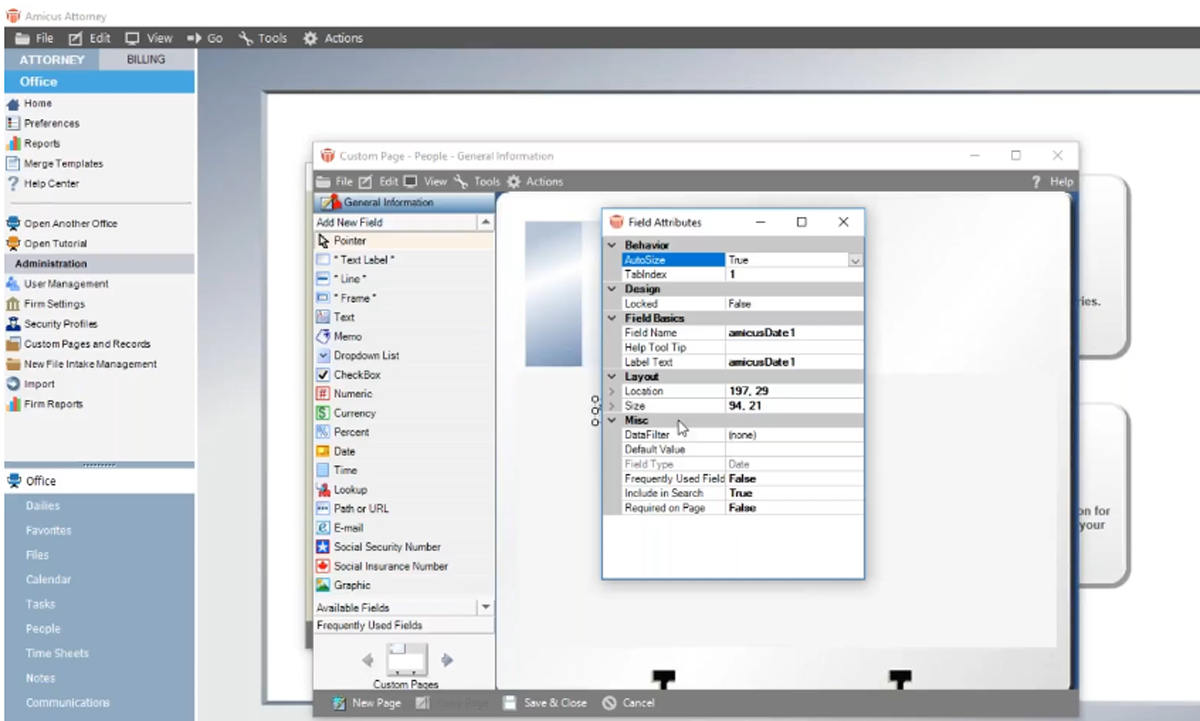Screen dimensions: 1200x721
Task: Select the Pointer tool in field list
Action: [404, 241]
